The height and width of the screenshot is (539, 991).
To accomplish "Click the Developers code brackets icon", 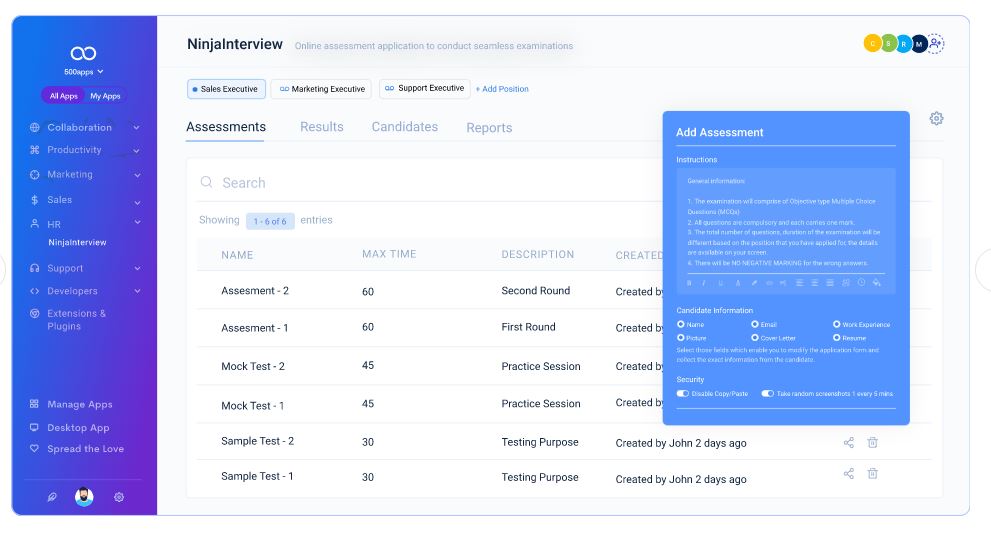I will click(x=35, y=291).
